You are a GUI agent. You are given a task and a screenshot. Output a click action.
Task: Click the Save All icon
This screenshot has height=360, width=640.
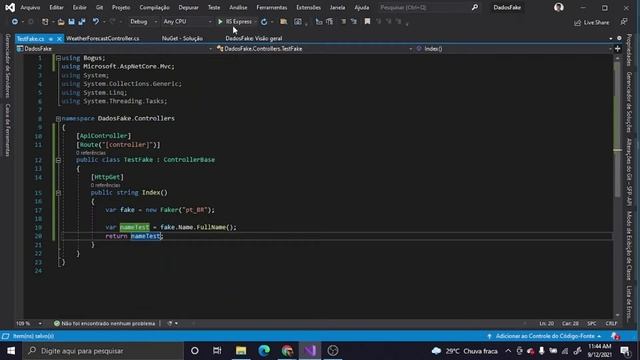(x=82, y=22)
